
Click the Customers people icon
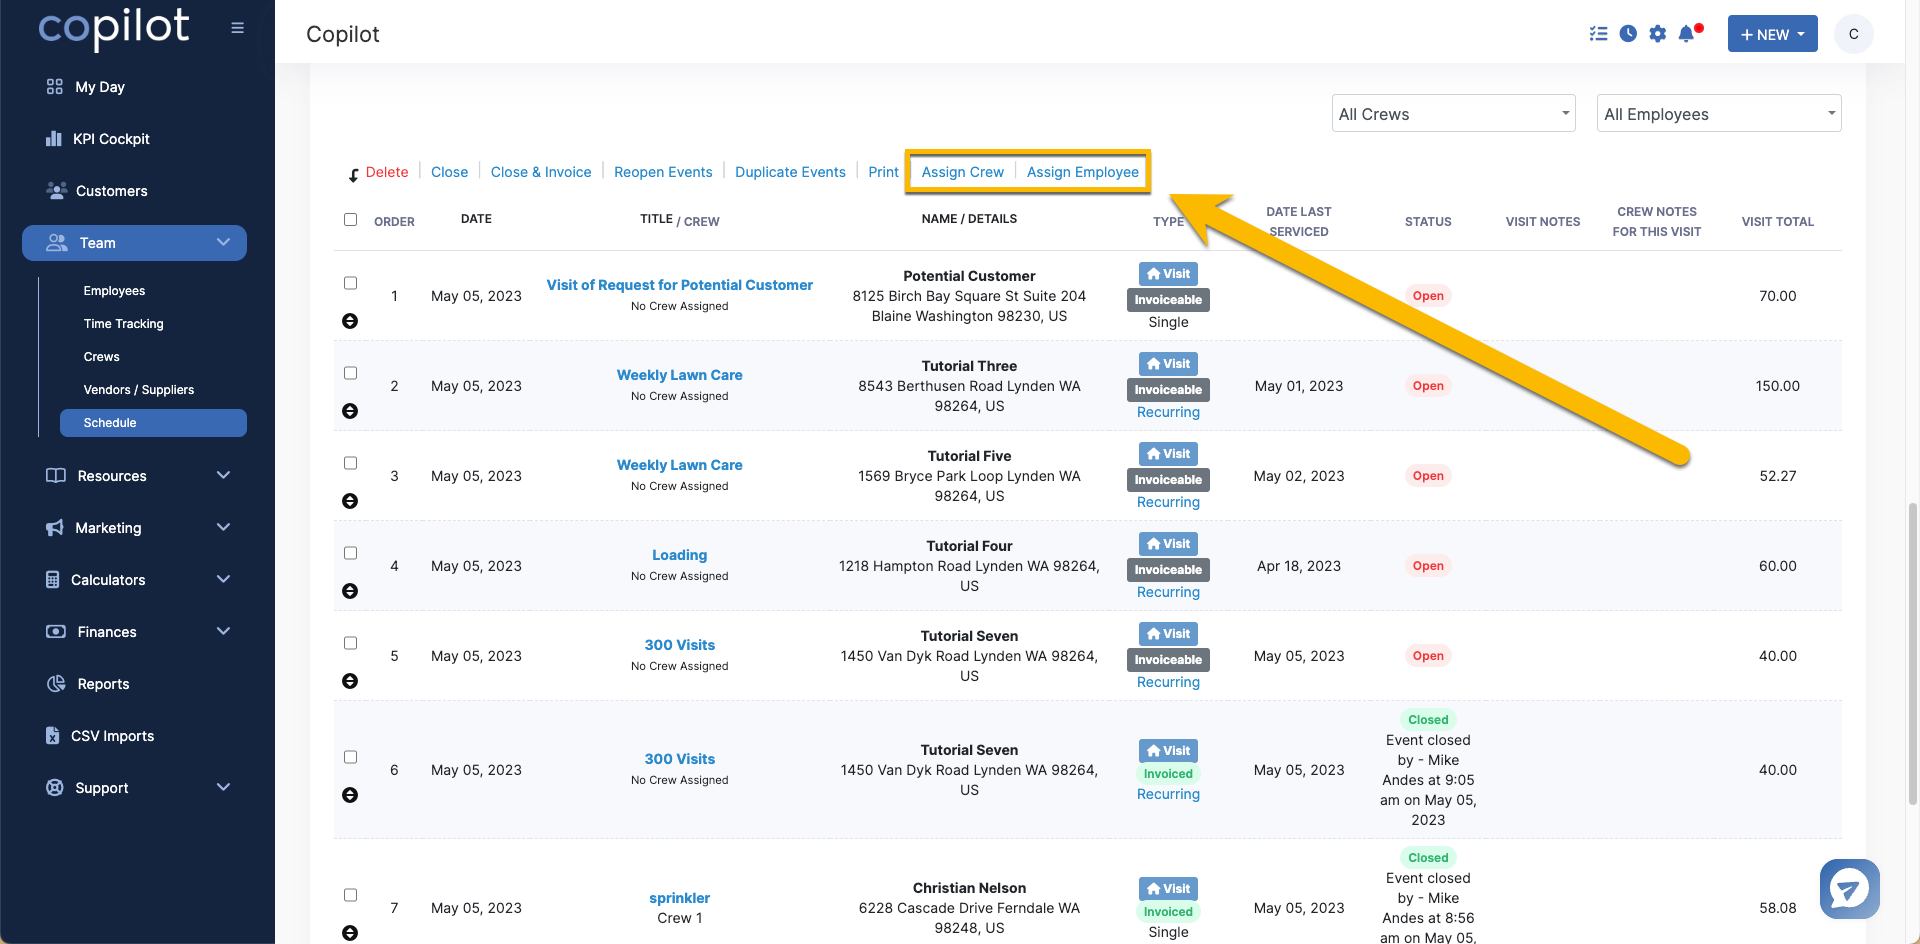[57, 190]
